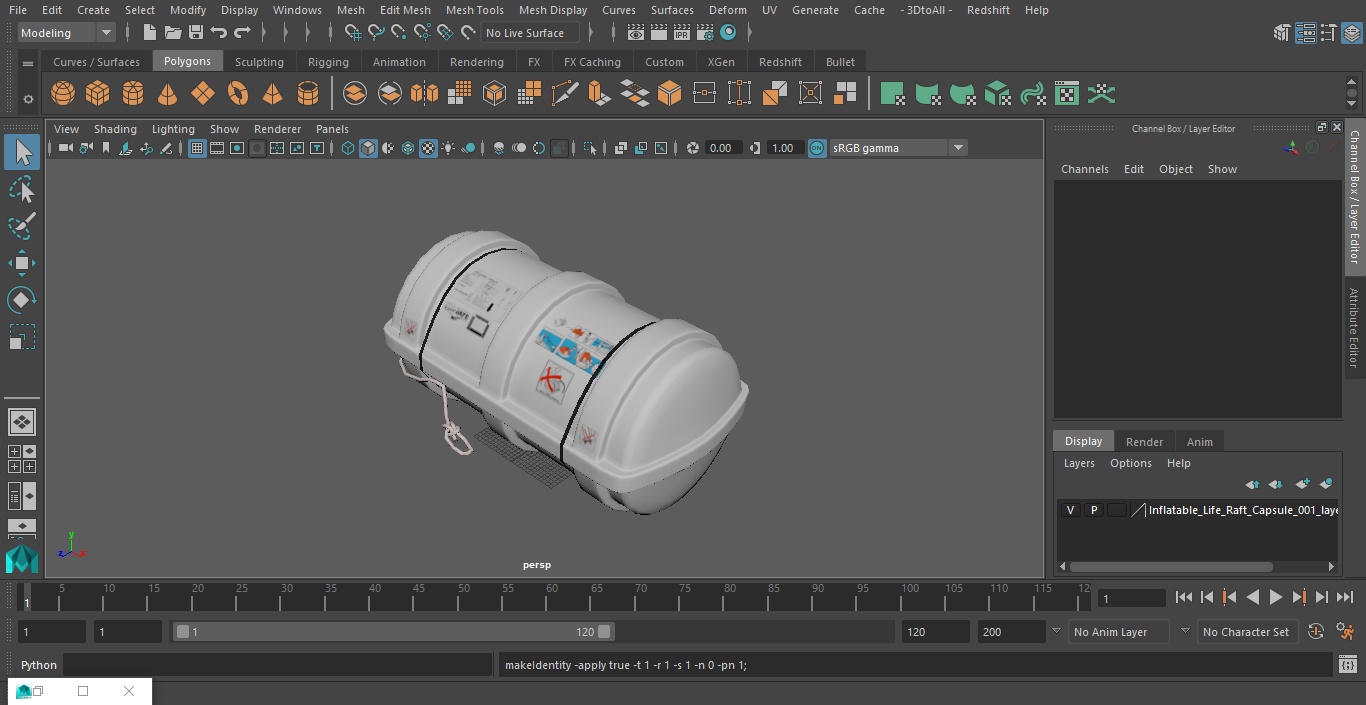
Task: Toggle textured display in viewport
Action: [428, 148]
